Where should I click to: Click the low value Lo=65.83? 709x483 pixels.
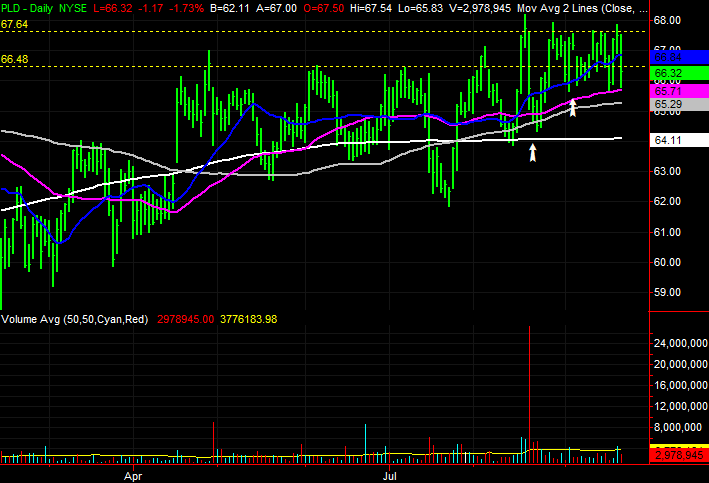(421, 8)
